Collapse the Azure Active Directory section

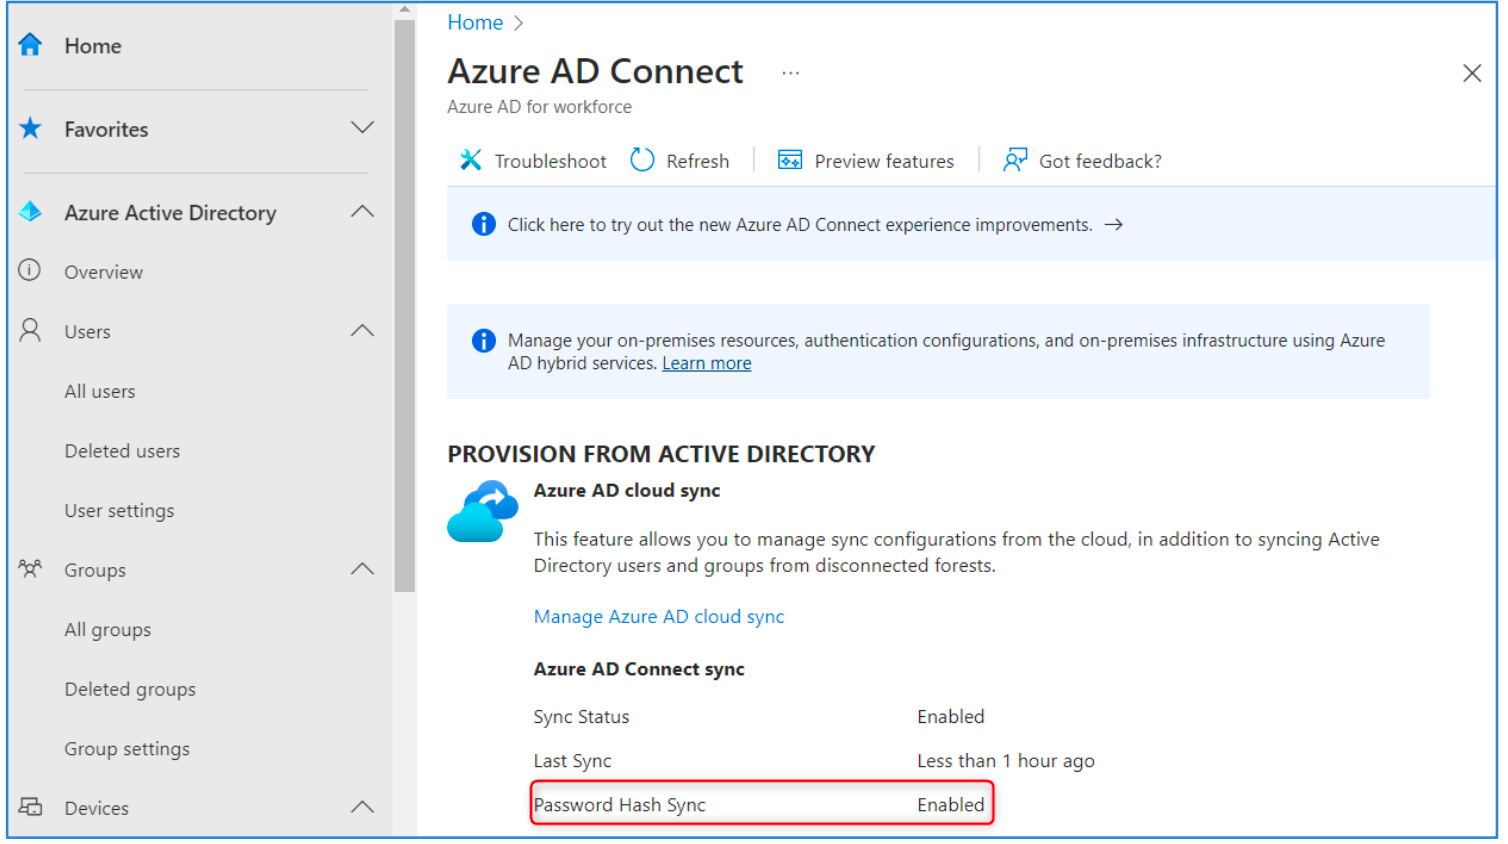[362, 212]
